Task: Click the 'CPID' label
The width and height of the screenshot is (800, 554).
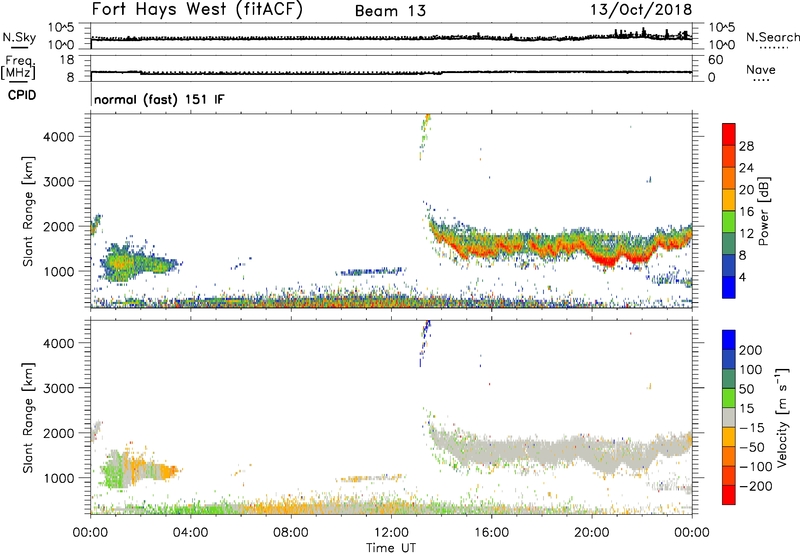Action: [x=22, y=95]
